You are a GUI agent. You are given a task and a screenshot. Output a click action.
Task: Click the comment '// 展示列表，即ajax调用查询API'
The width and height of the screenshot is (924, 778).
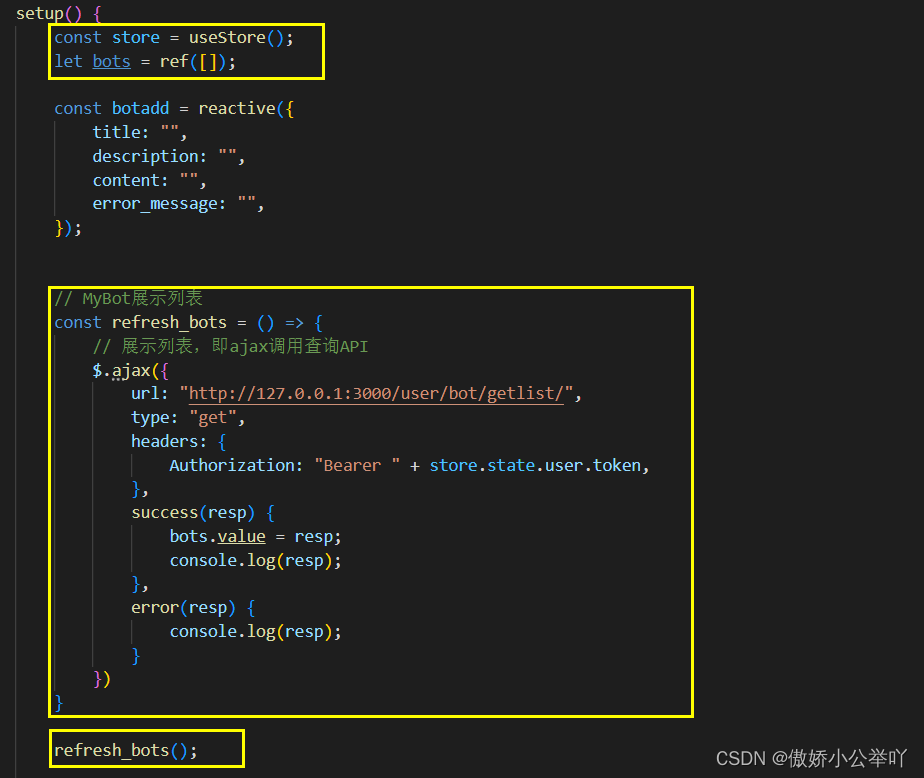230,346
